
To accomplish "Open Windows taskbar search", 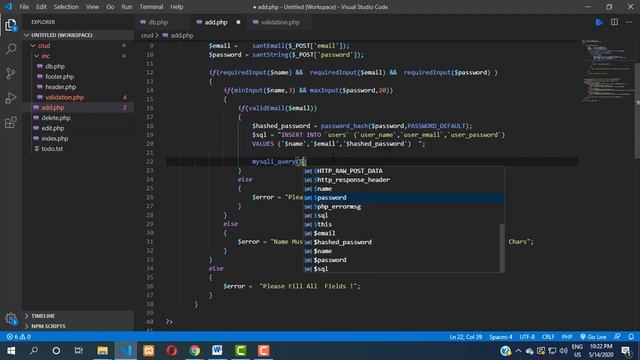I will point(34,351).
